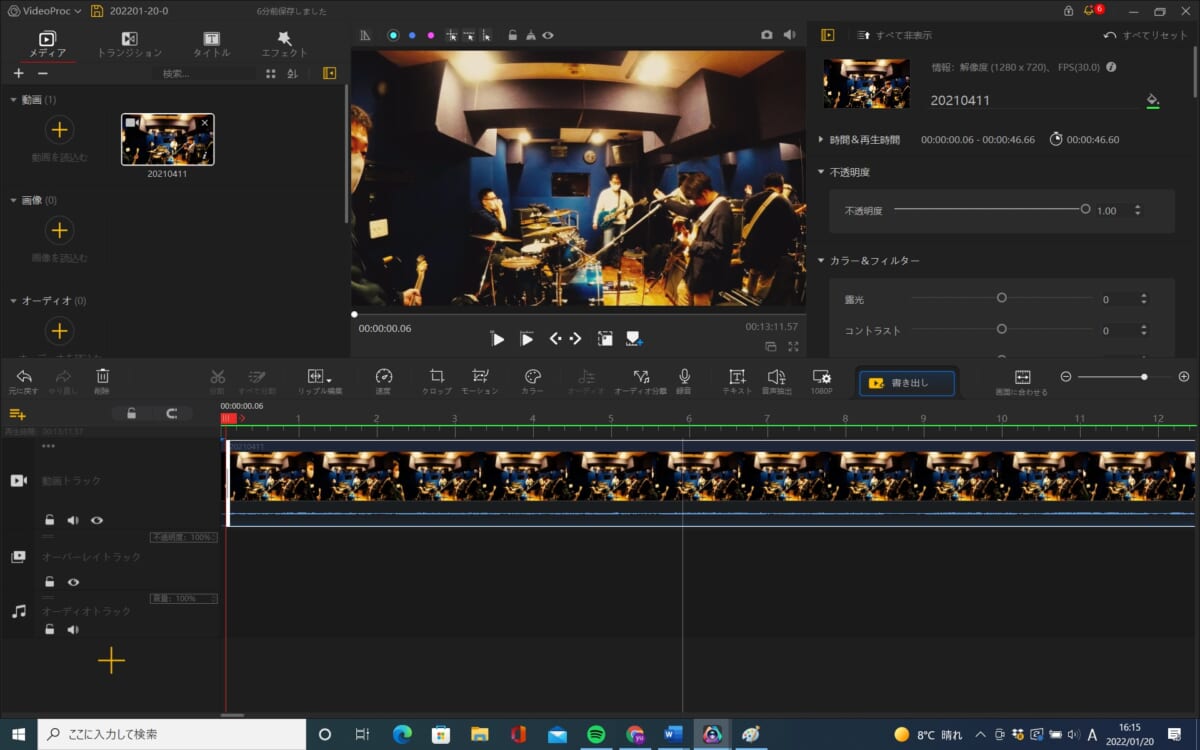The image size is (1200, 750).
Task: Click すべてリセット button
Action: coord(1146,35)
